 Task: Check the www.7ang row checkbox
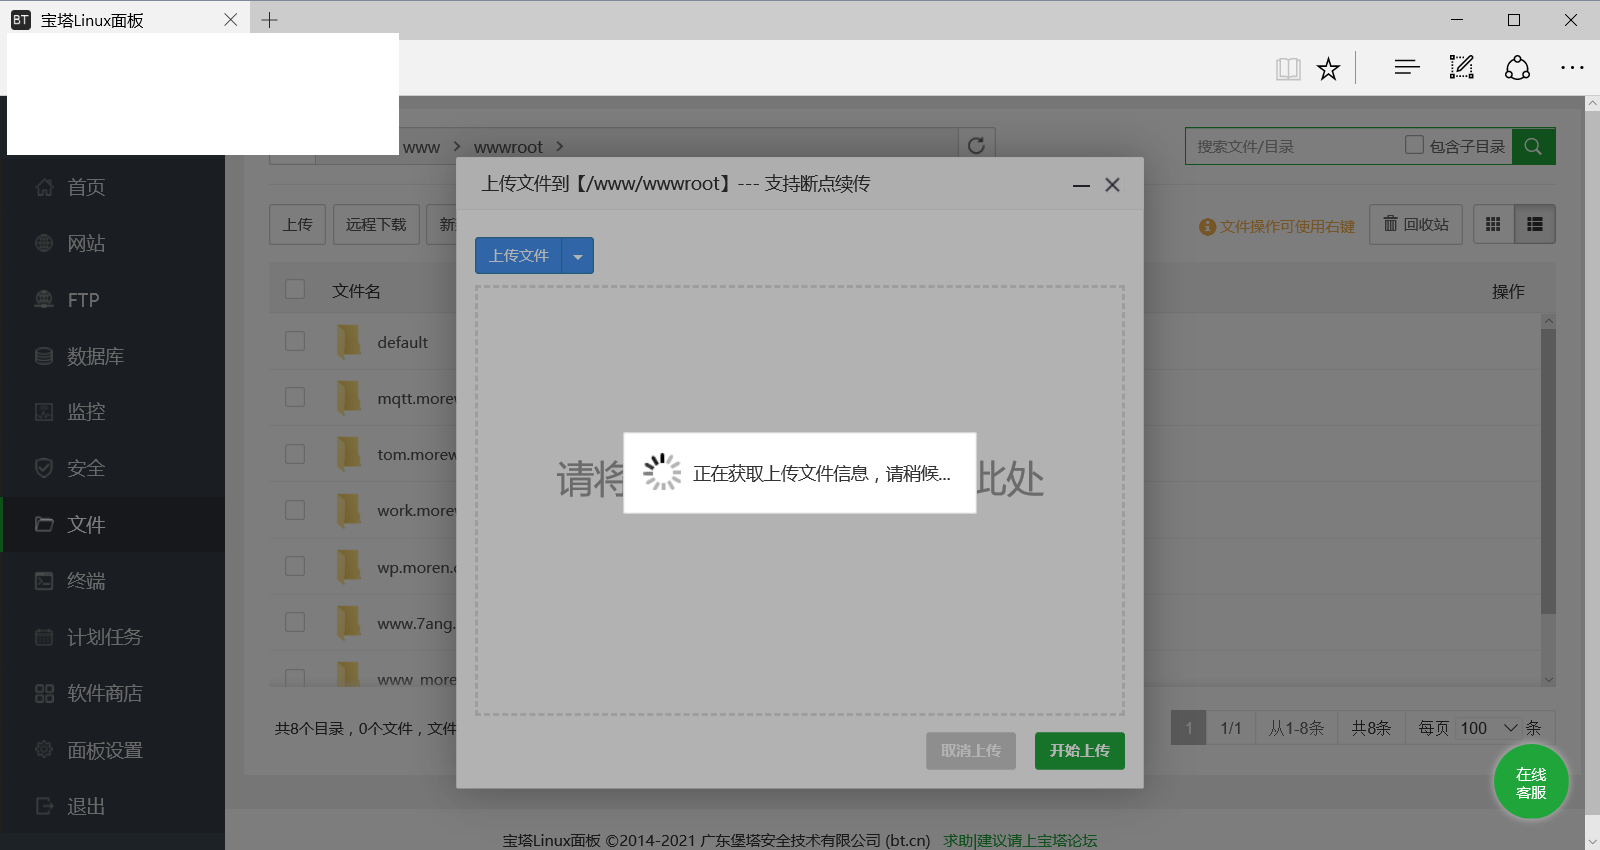tap(295, 622)
